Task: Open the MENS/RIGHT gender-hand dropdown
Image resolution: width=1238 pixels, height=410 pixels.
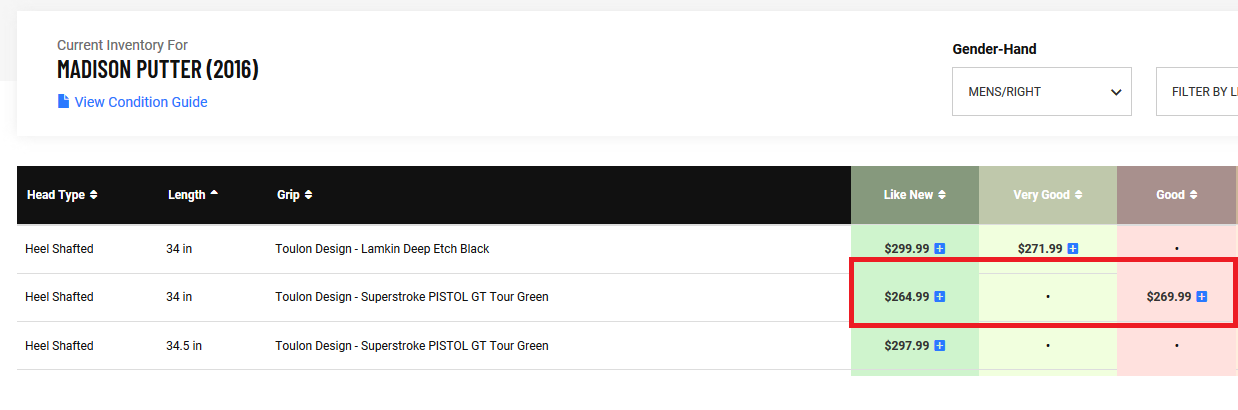Action: (x=1041, y=92)
